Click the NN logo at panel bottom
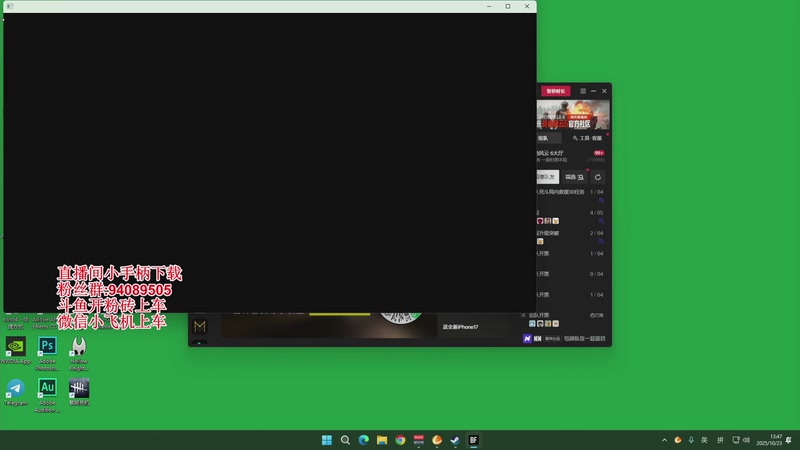The image size is (800, 450). [x=532, y=338]
